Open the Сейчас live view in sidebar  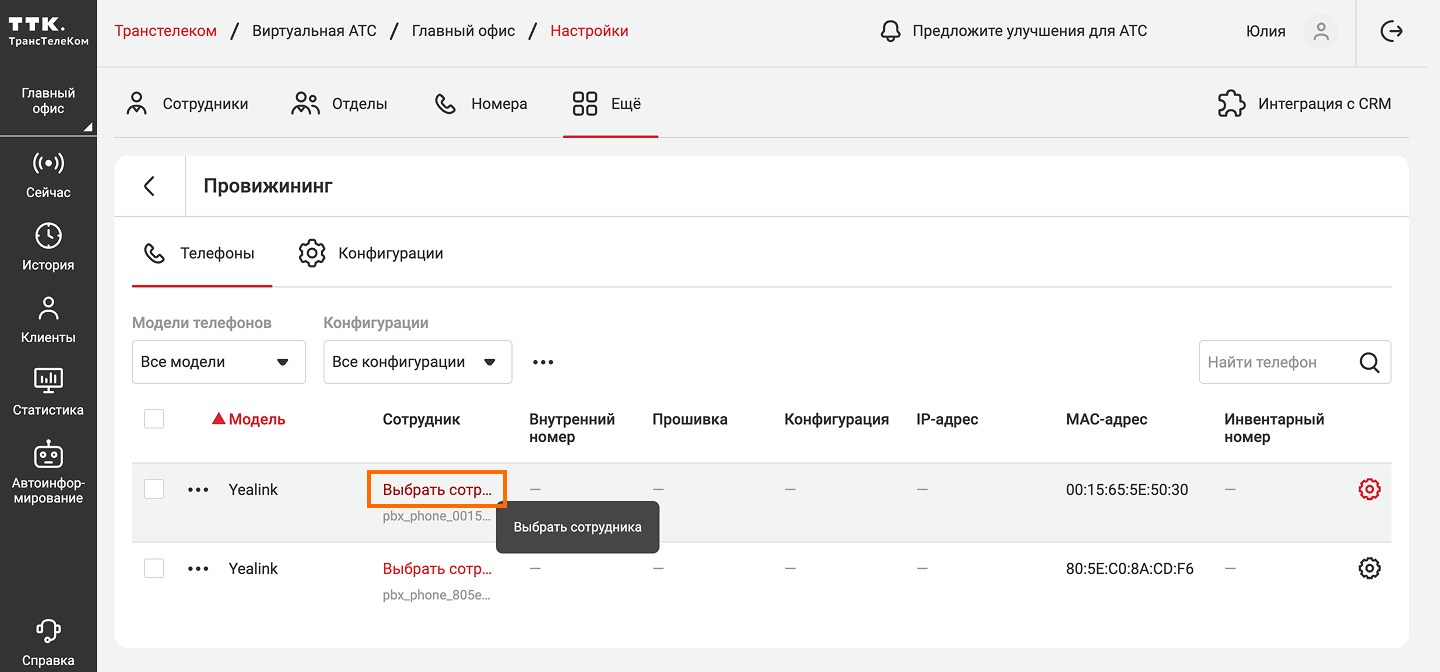point(48,175)
